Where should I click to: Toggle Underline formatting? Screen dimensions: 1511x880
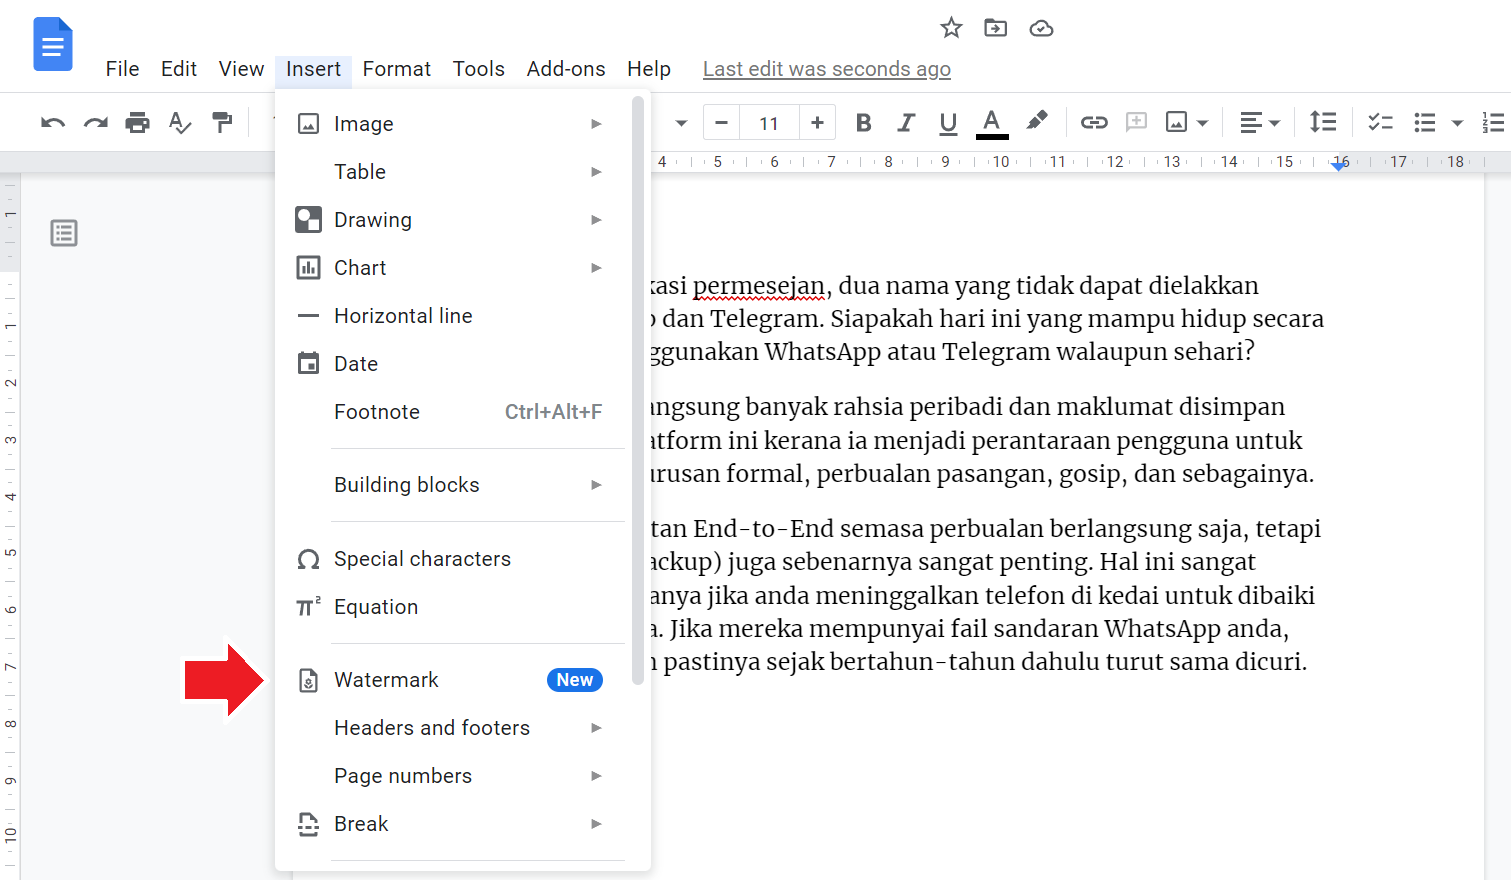[948, 123]
